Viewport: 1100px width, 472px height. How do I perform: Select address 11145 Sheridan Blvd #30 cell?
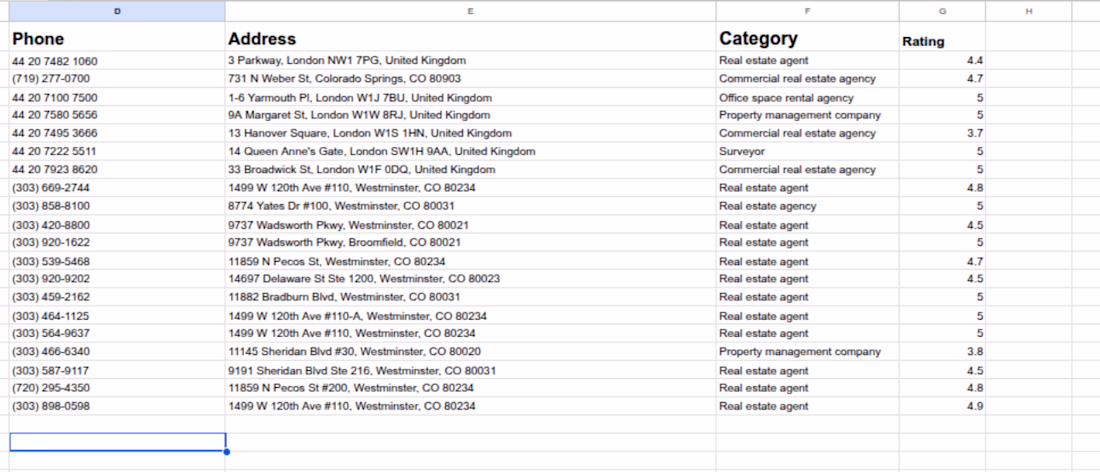pyautogui.click(x=471, y=351)
